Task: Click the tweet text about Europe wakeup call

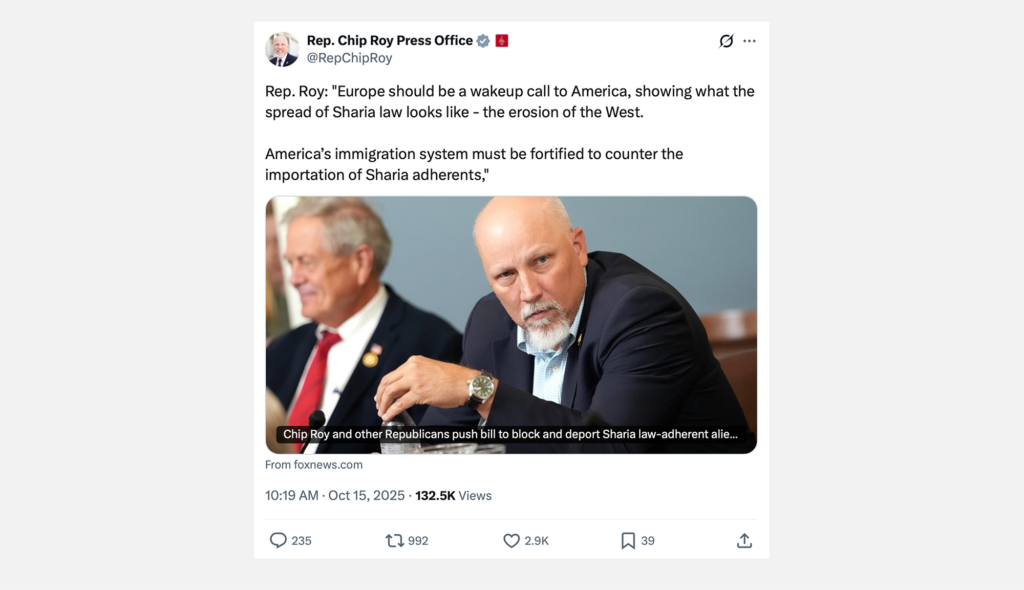Action: [509, 102]
